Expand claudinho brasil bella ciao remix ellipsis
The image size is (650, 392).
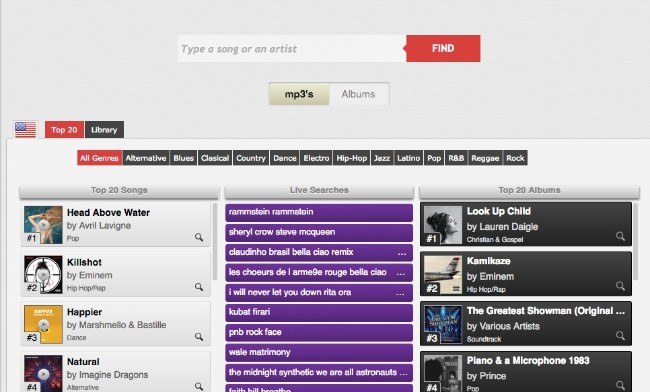tap(402, 253)
